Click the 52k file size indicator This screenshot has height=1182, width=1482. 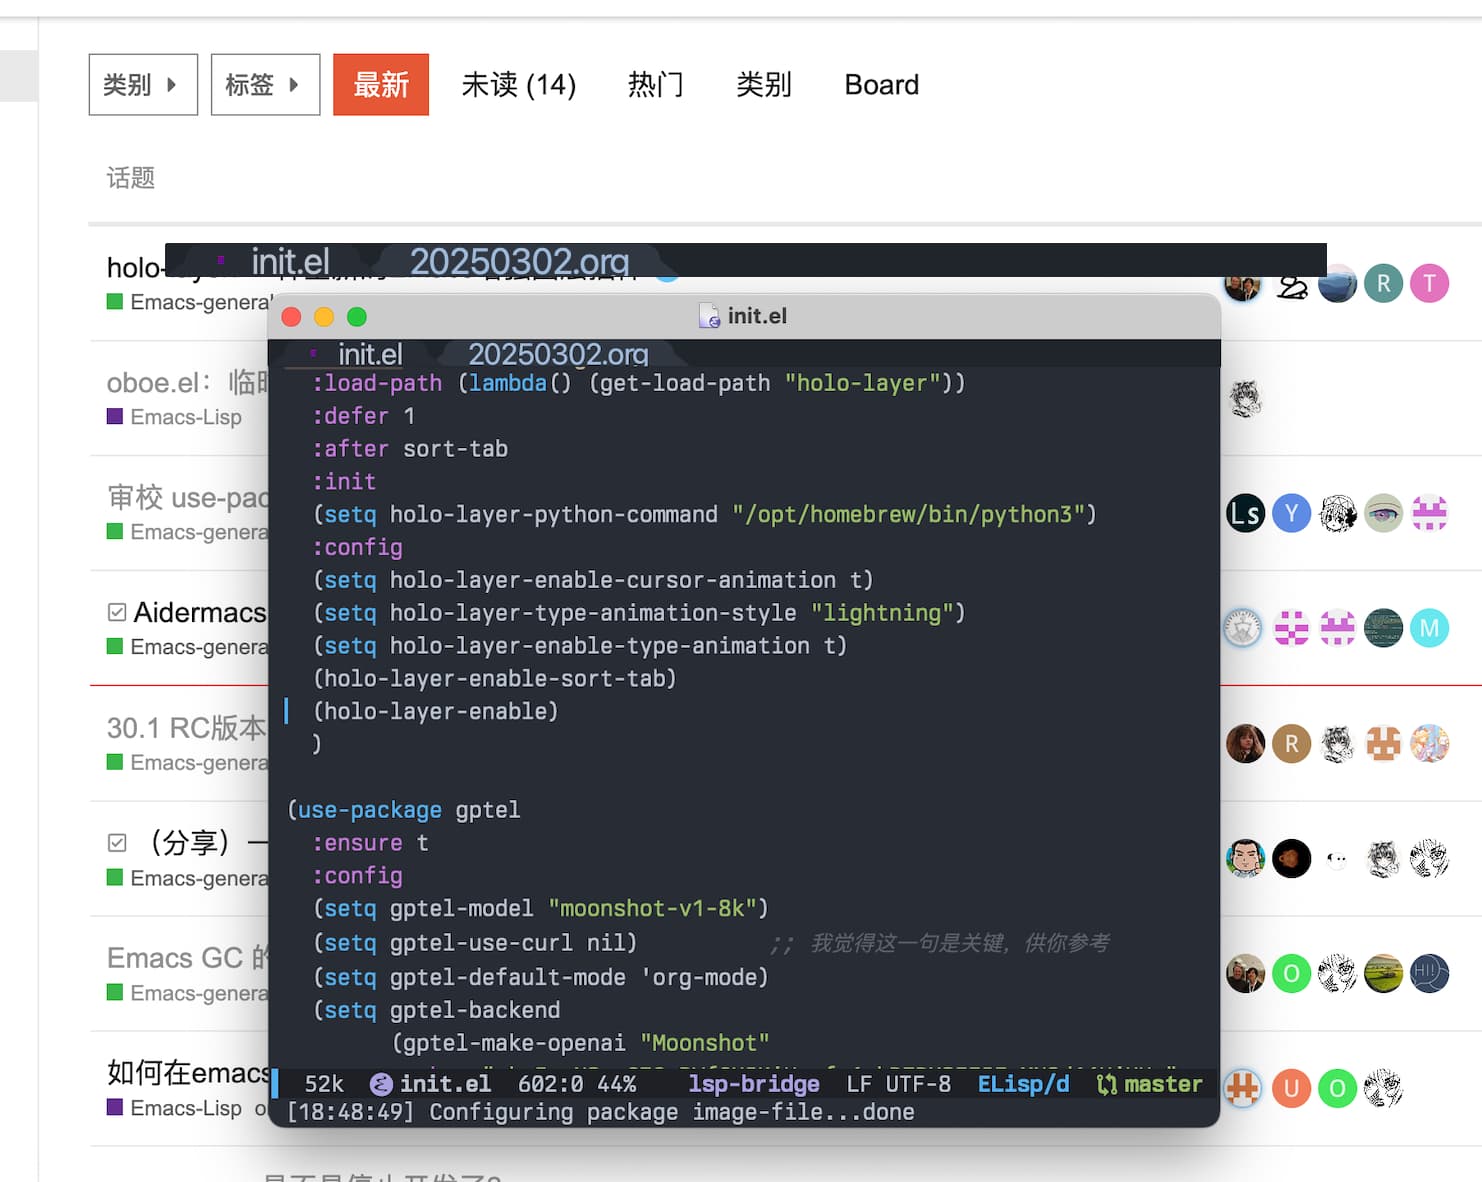click(324, 1084)
